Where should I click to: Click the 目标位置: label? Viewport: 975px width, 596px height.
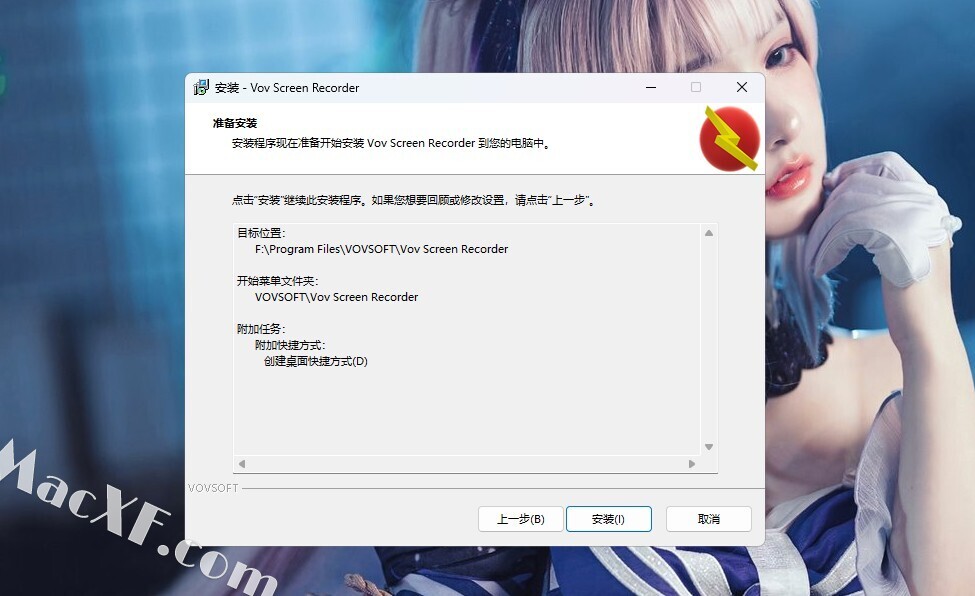261,233
